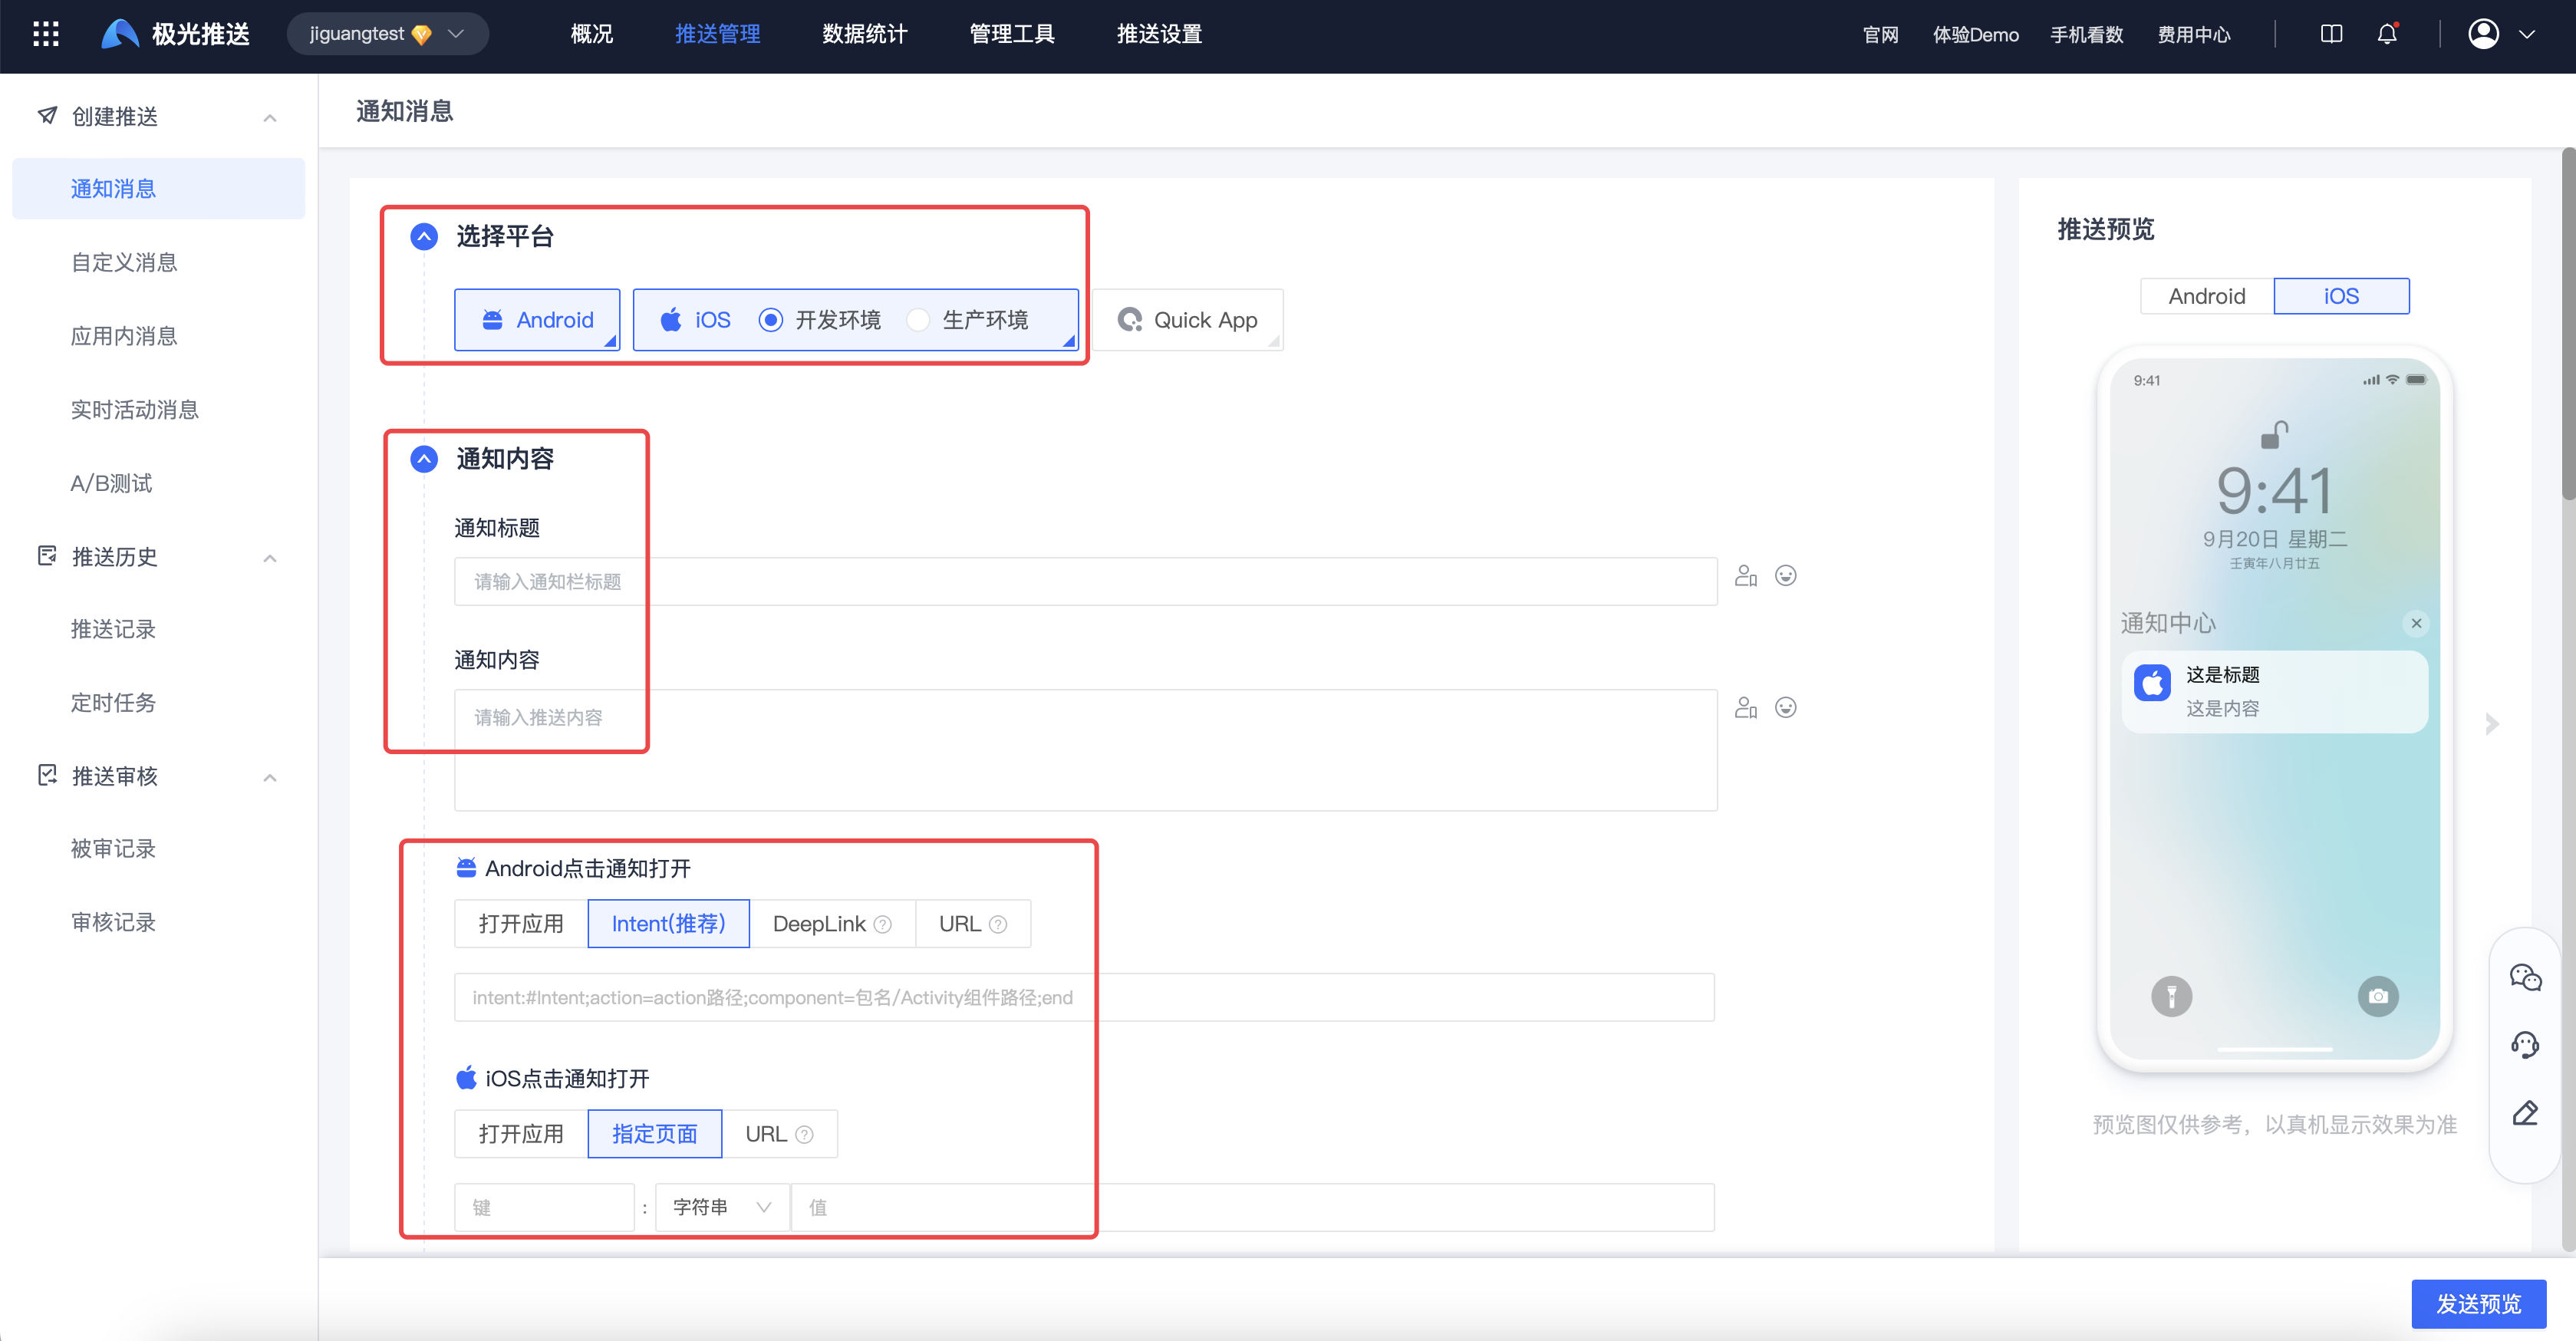Open the 费用中心 link
Viewport: 2576px width, 1341px height.
click(x=2194, y=35)
